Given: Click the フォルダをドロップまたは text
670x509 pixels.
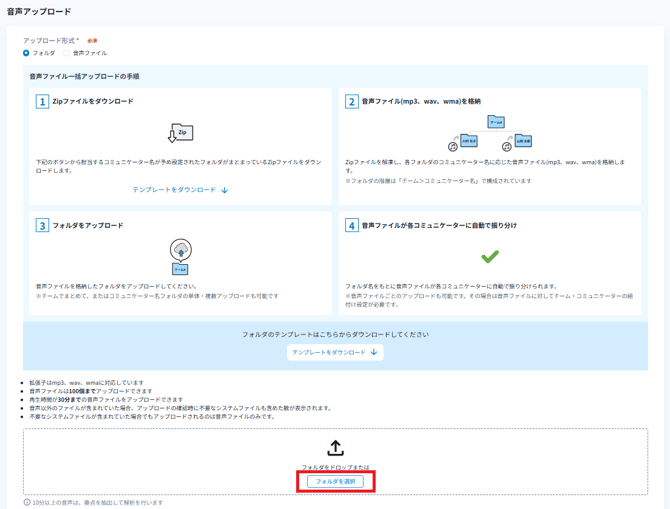Looking at the screenshot, I should pos(335,467).
